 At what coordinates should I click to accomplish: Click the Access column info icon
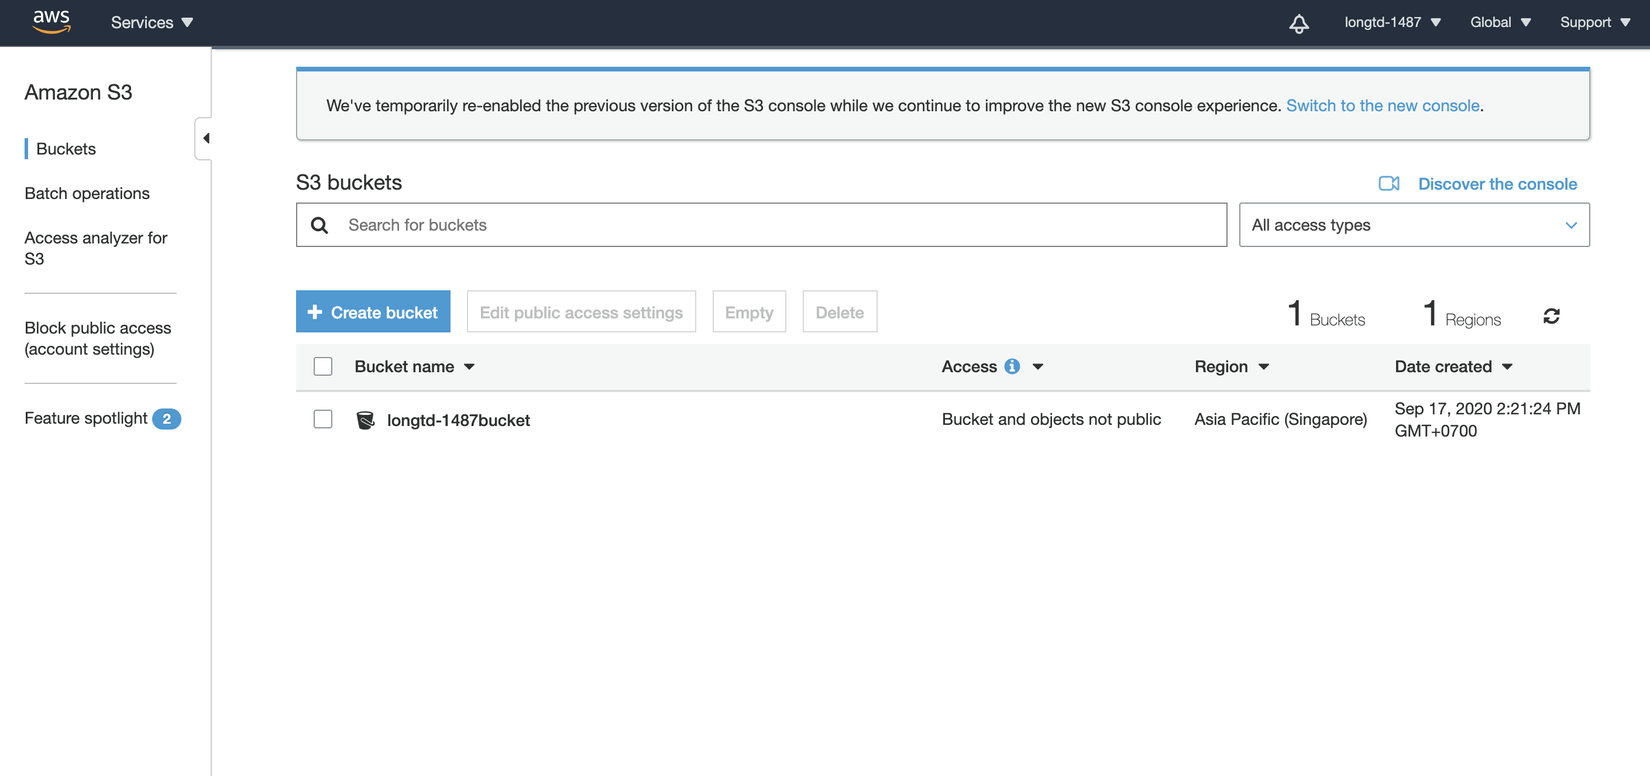click(1012, 367)
